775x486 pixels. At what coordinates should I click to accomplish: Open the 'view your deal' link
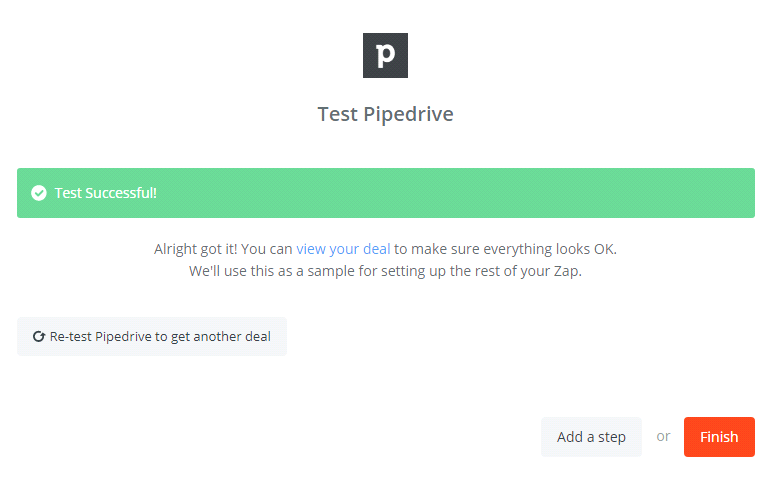click(x=343, y=248)
